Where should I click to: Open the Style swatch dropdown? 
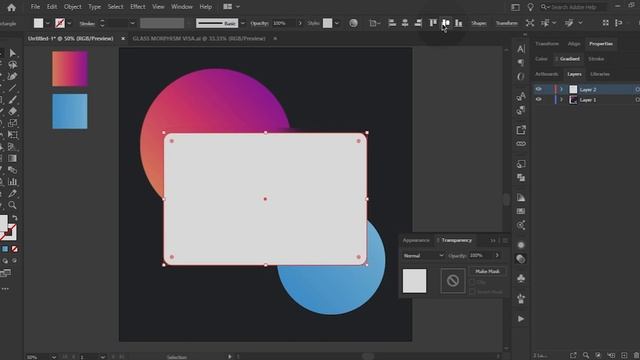(337, 23)
